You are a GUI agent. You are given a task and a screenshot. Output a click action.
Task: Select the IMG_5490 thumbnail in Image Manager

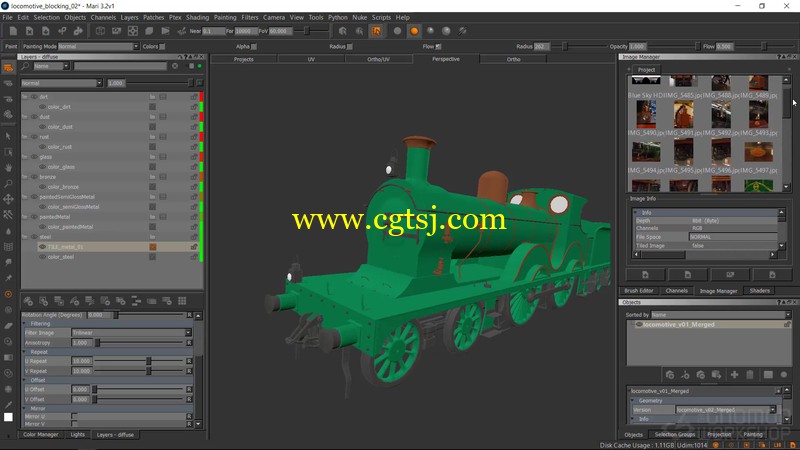tap(646, 114)
